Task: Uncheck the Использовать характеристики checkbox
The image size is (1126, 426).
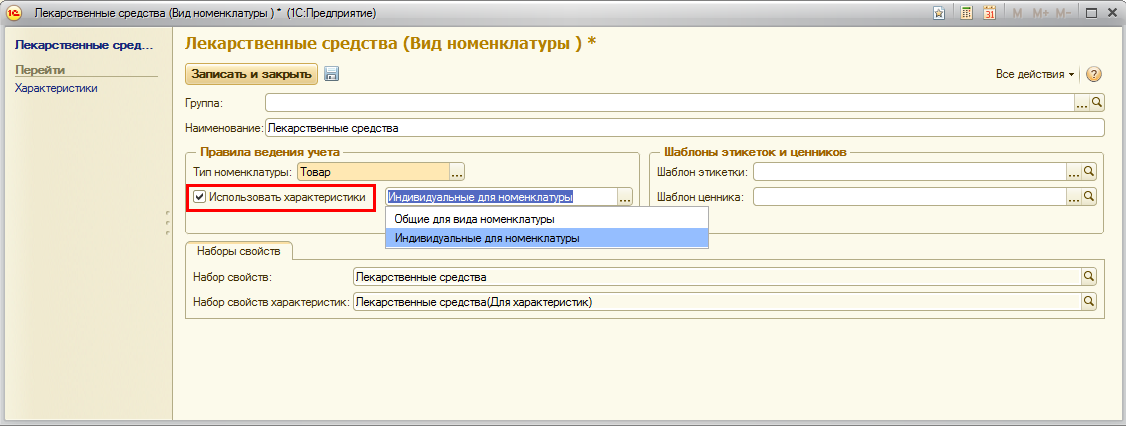Action: (200, 197)
